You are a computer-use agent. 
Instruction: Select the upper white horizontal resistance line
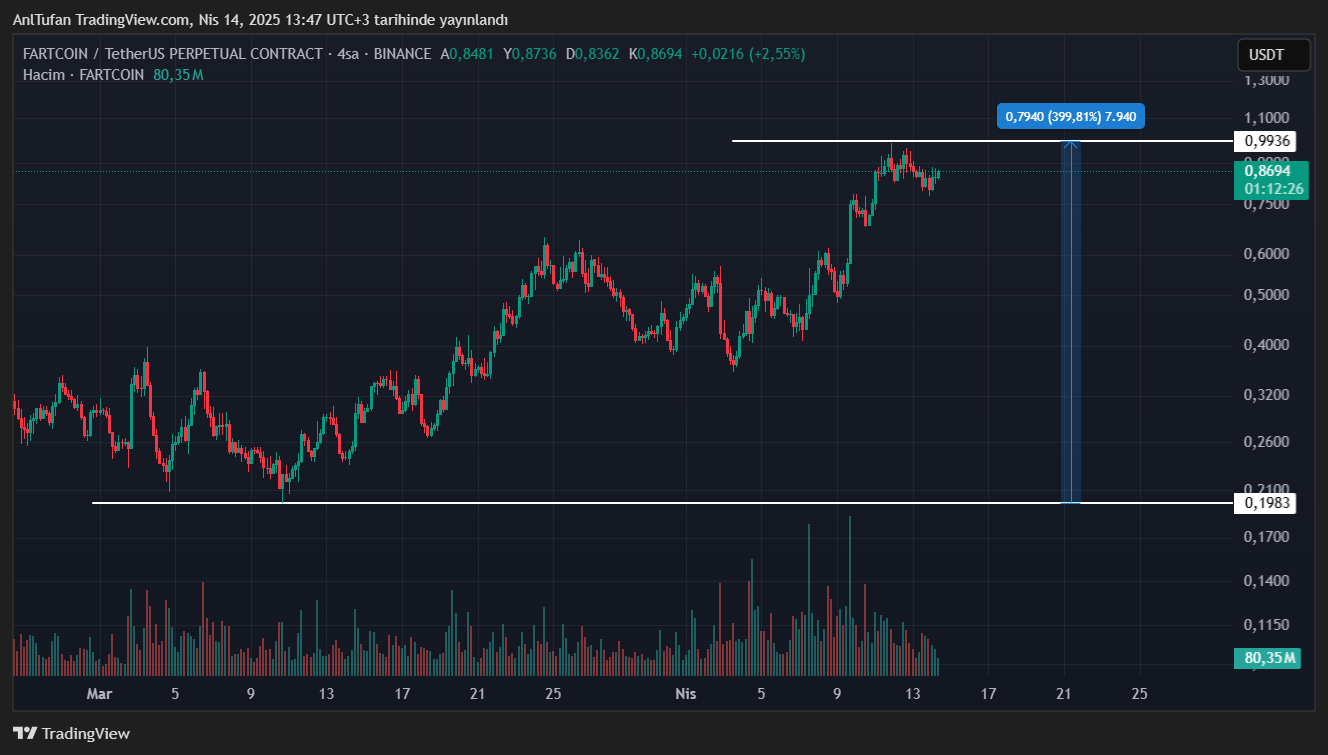[900, 141]
